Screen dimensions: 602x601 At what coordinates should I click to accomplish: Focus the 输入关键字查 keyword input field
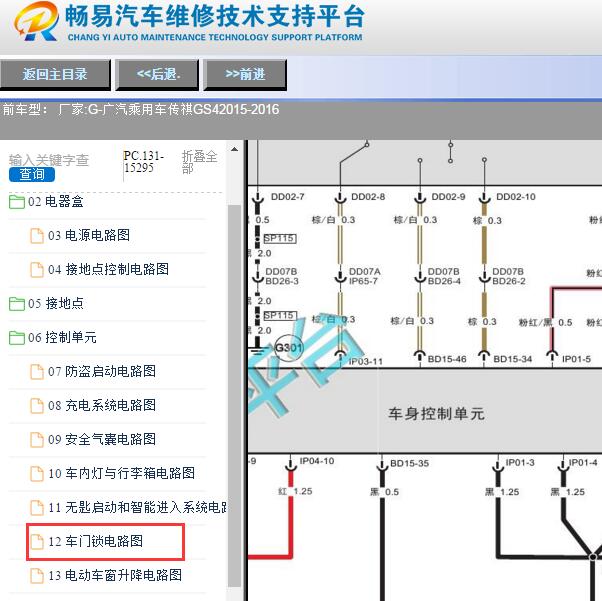click(x=49, y=160)
